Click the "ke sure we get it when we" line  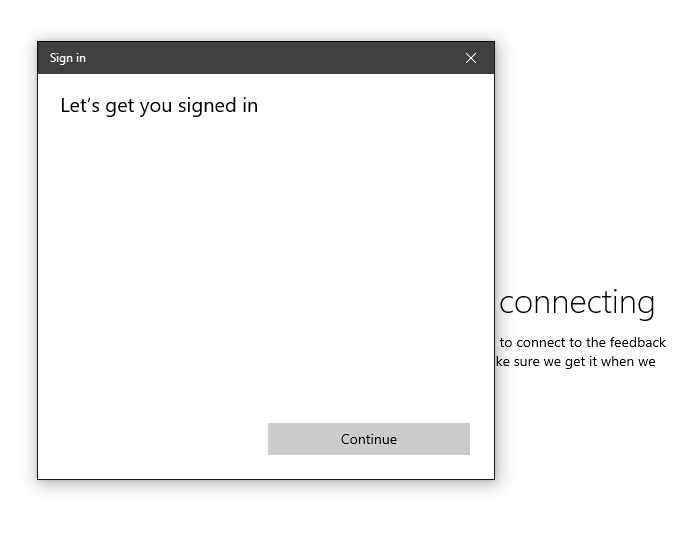pos(576,361)
